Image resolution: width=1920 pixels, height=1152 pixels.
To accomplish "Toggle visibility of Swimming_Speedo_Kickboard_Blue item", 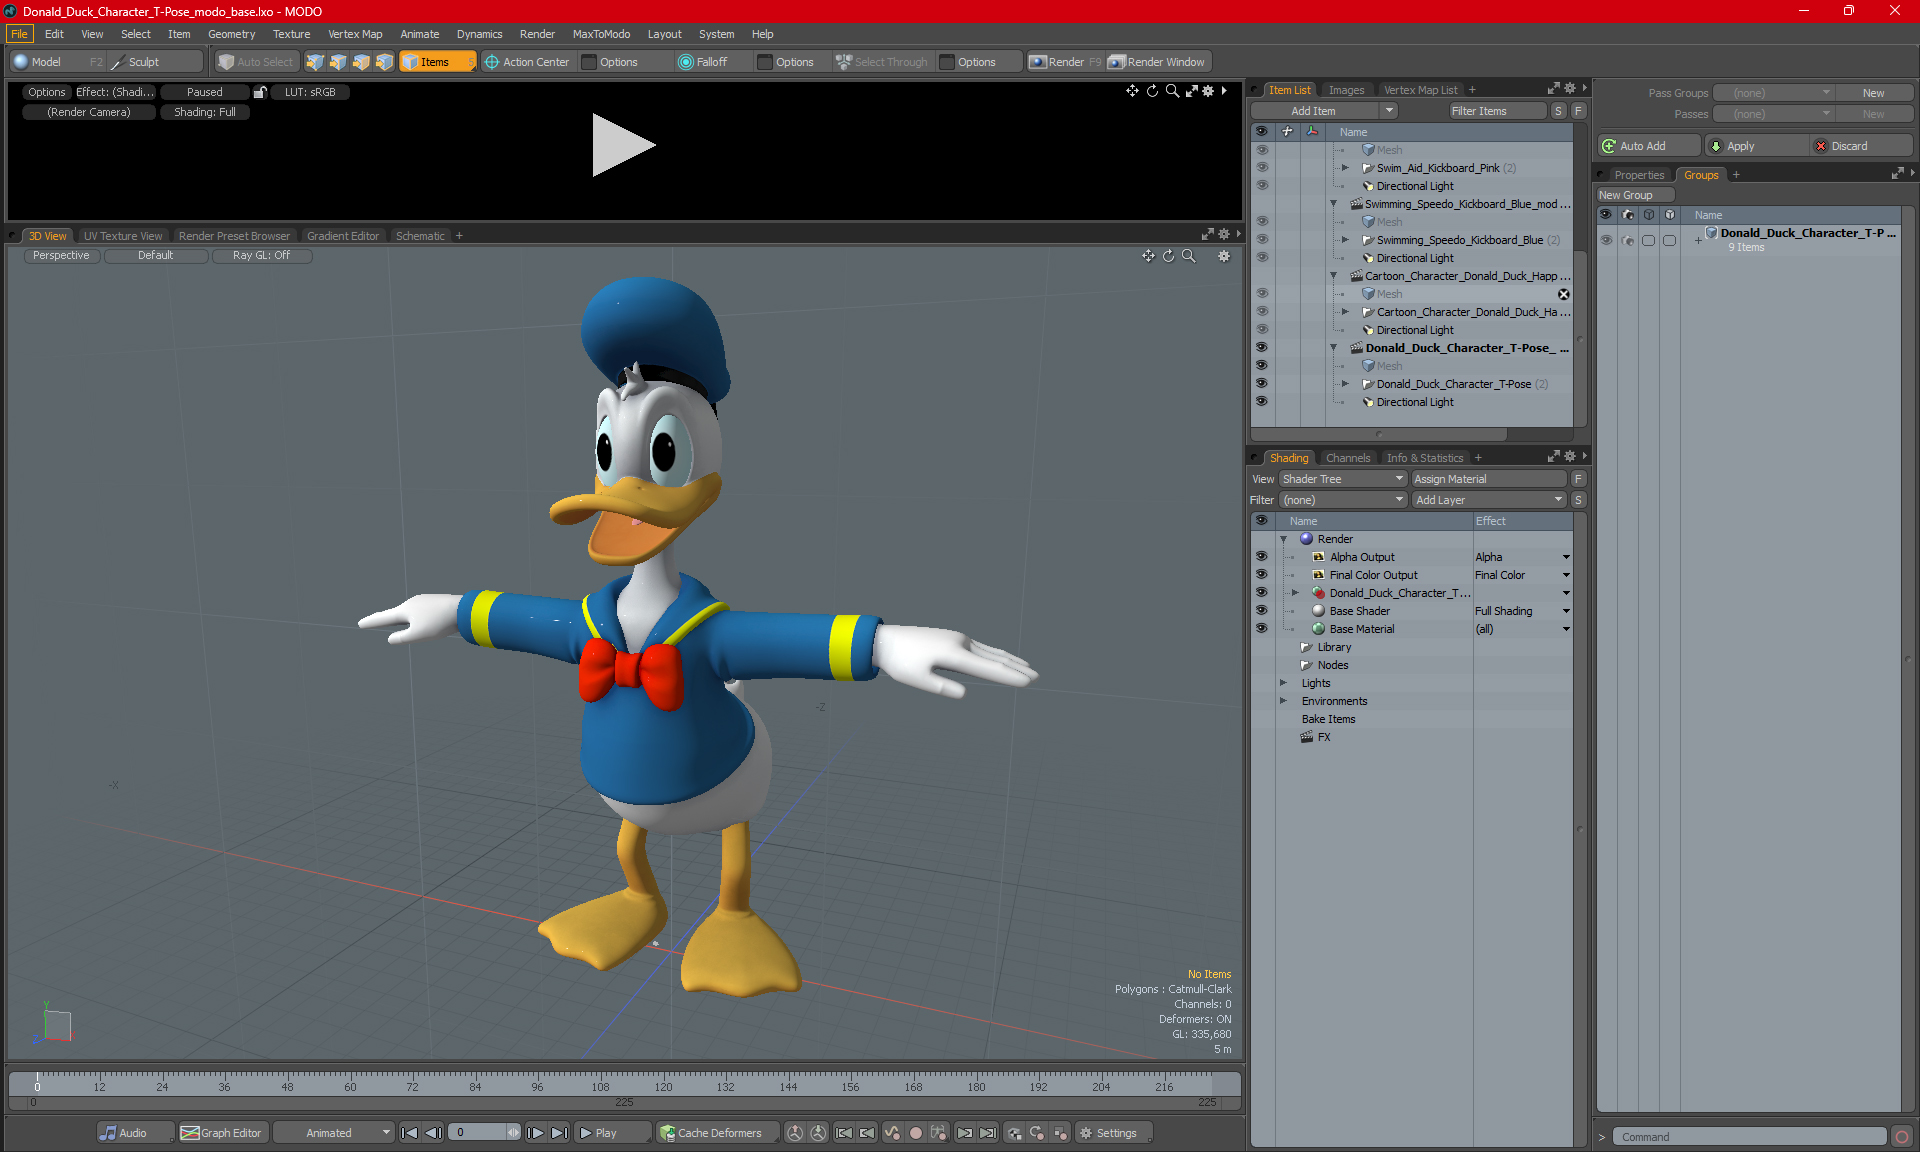I will [1261, 240].
